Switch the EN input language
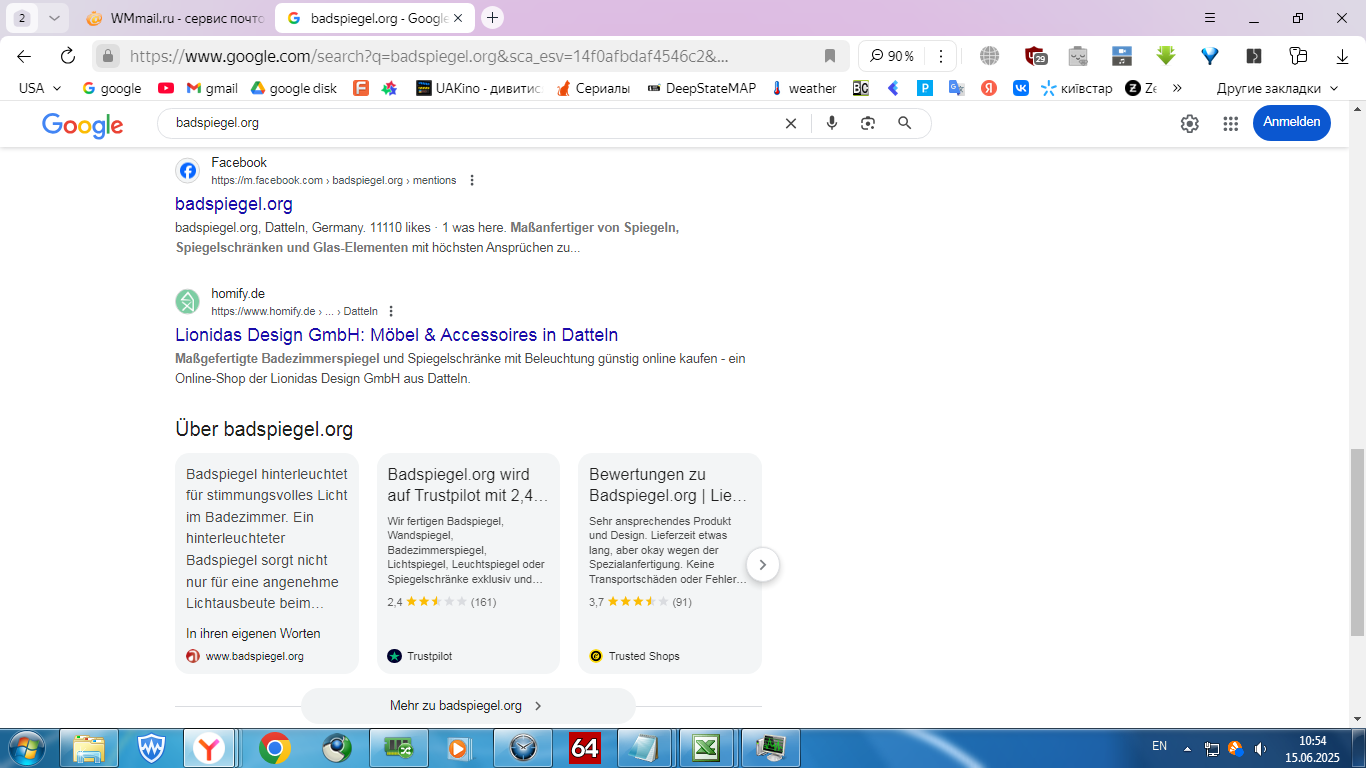This screenshot has width=1366, height=768. point(1159,746)
